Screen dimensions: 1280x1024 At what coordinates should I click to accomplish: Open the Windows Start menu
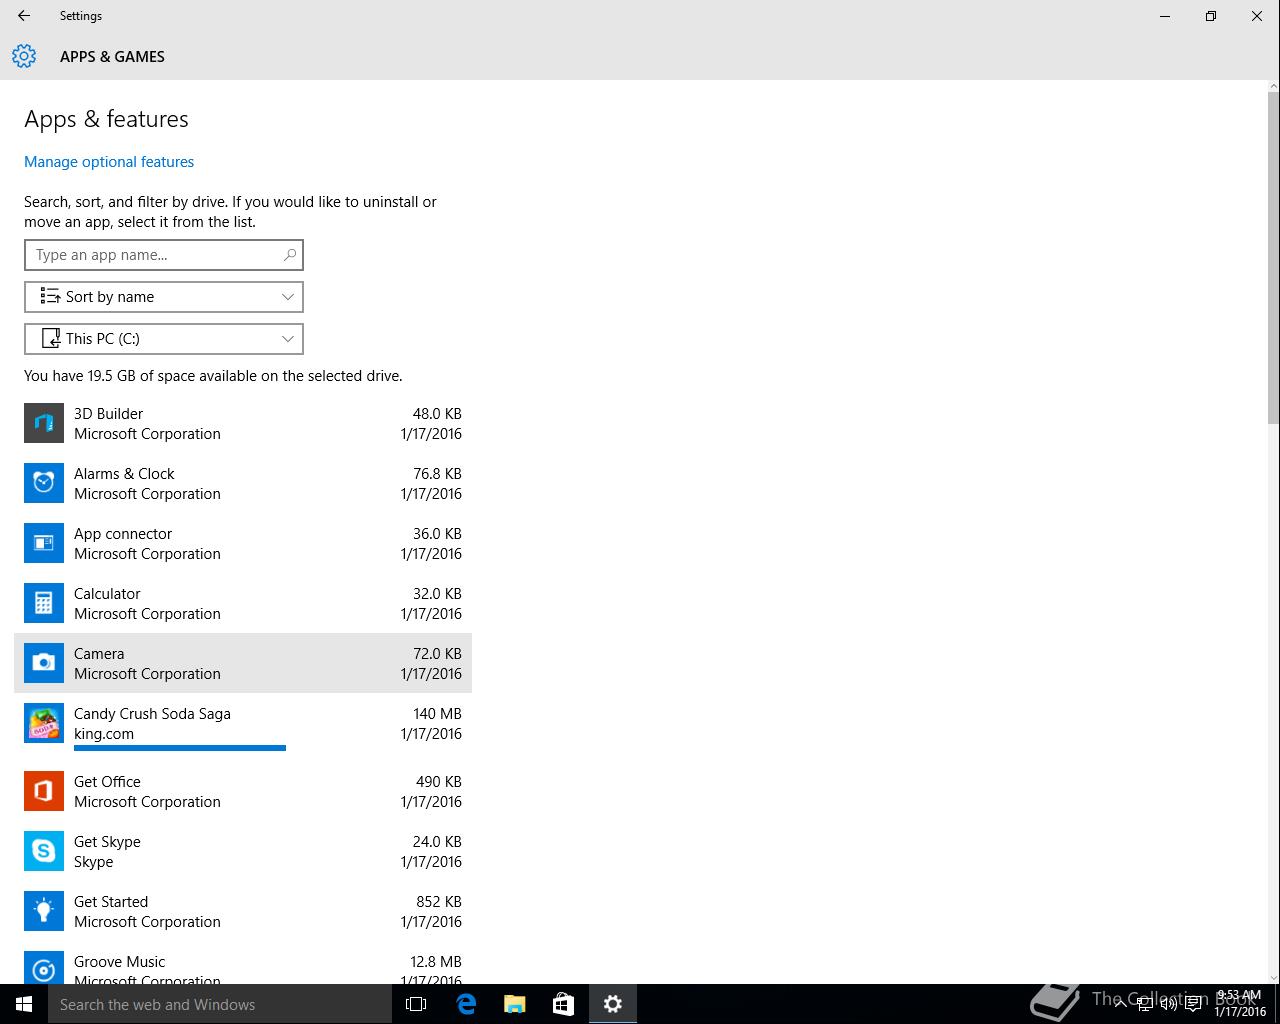(x=24, y=1004)
